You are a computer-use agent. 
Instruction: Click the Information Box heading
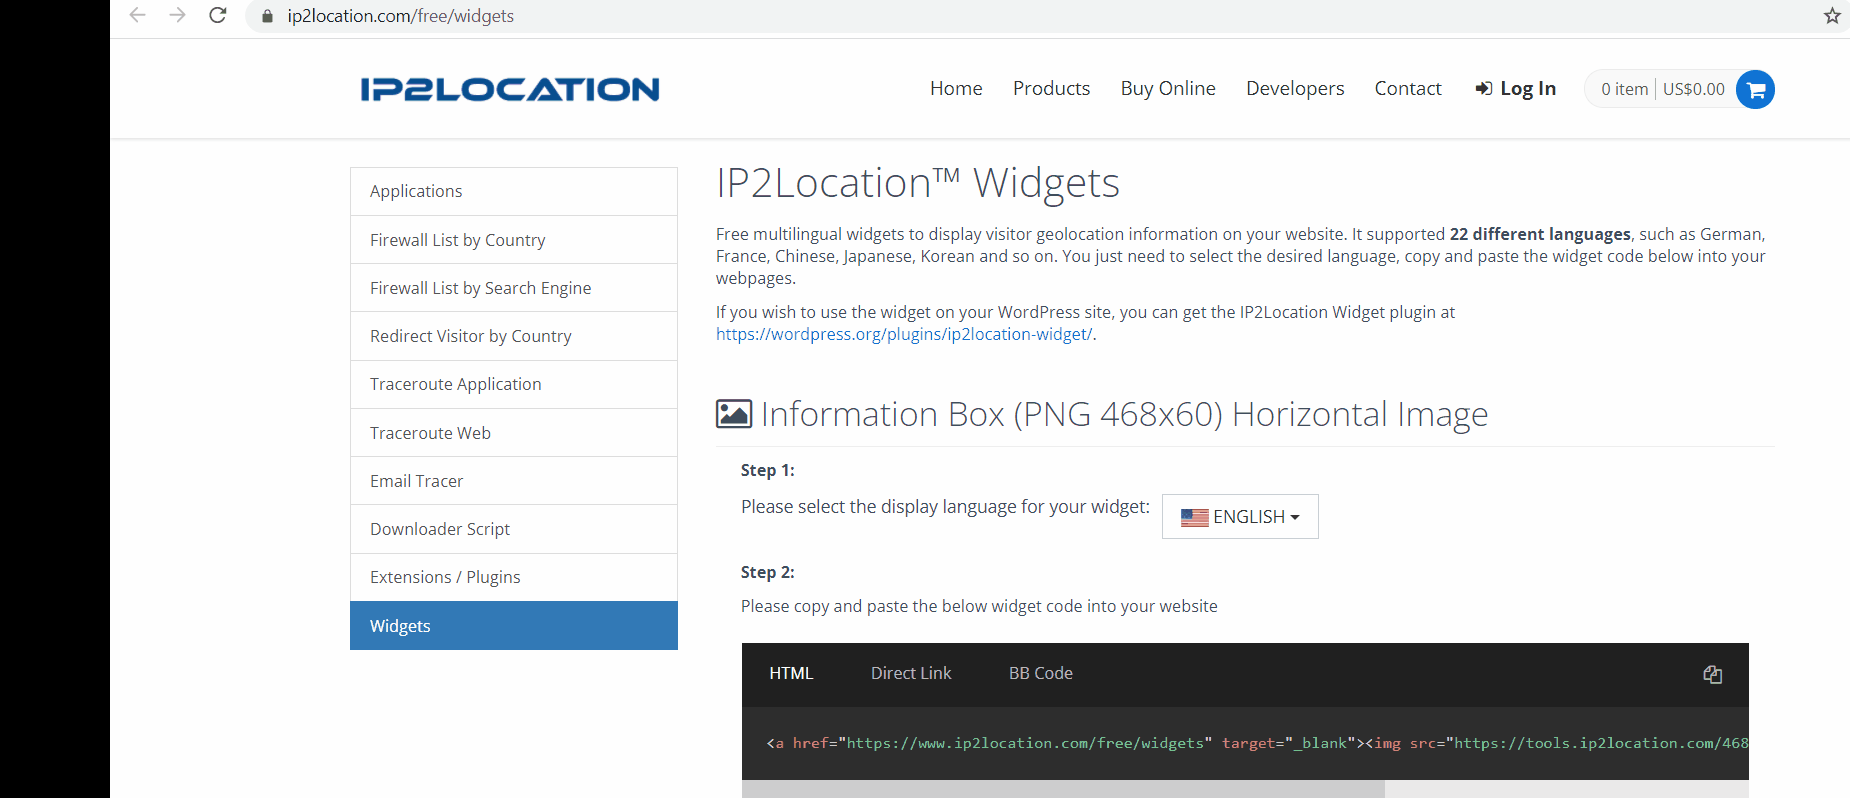[1124, 414]
